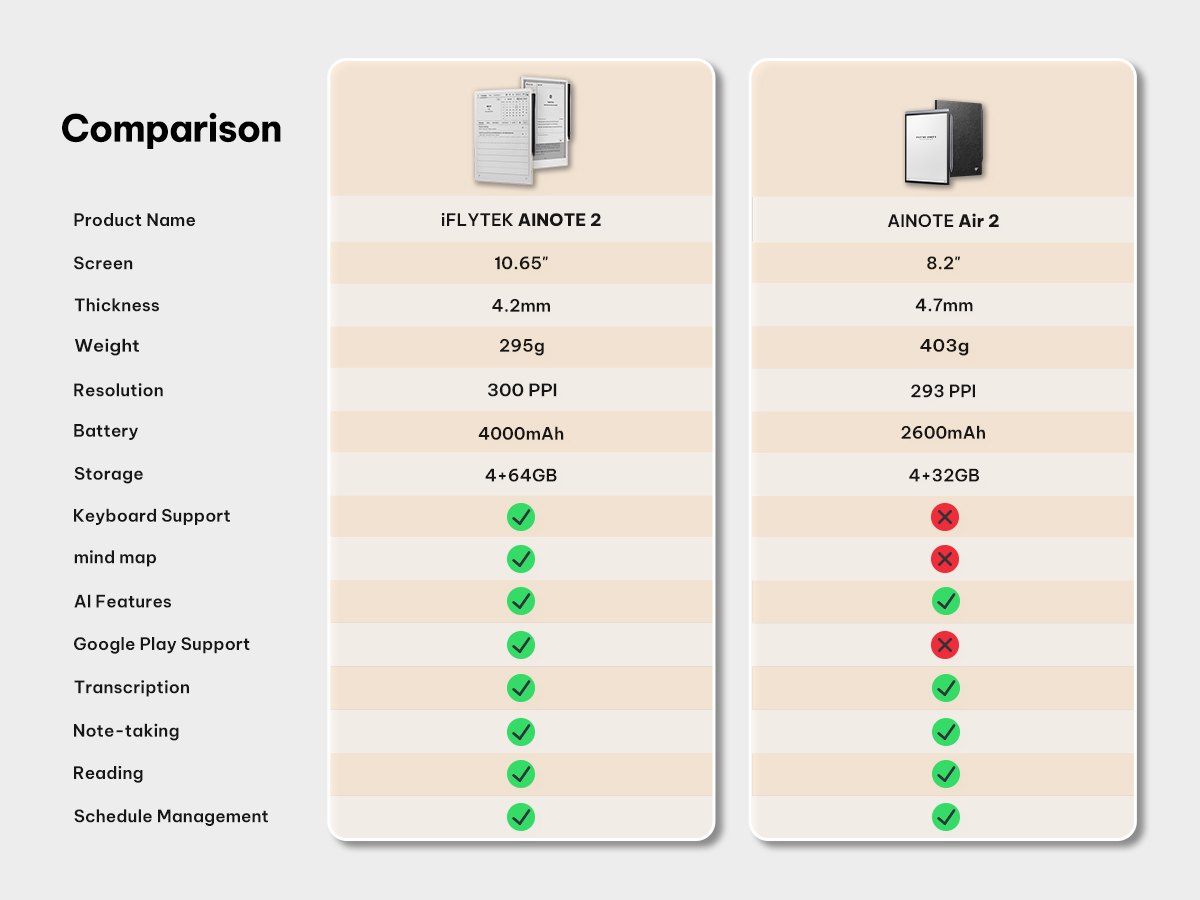The height and width of the screenshot is (900, 1200).
Task: Click AINOTE Air 2 Keyboard Support red cross
Action: [x=944, y=517]
